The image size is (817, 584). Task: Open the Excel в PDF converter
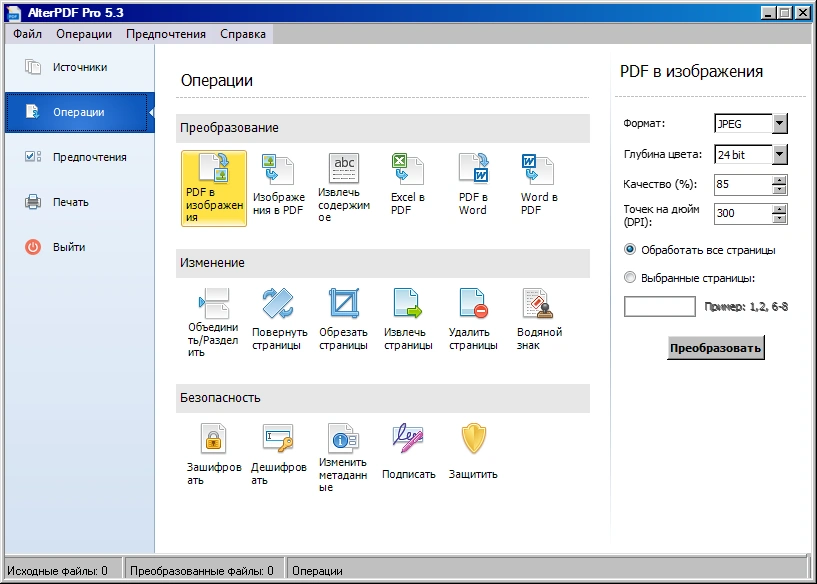[x=408, y=185]
